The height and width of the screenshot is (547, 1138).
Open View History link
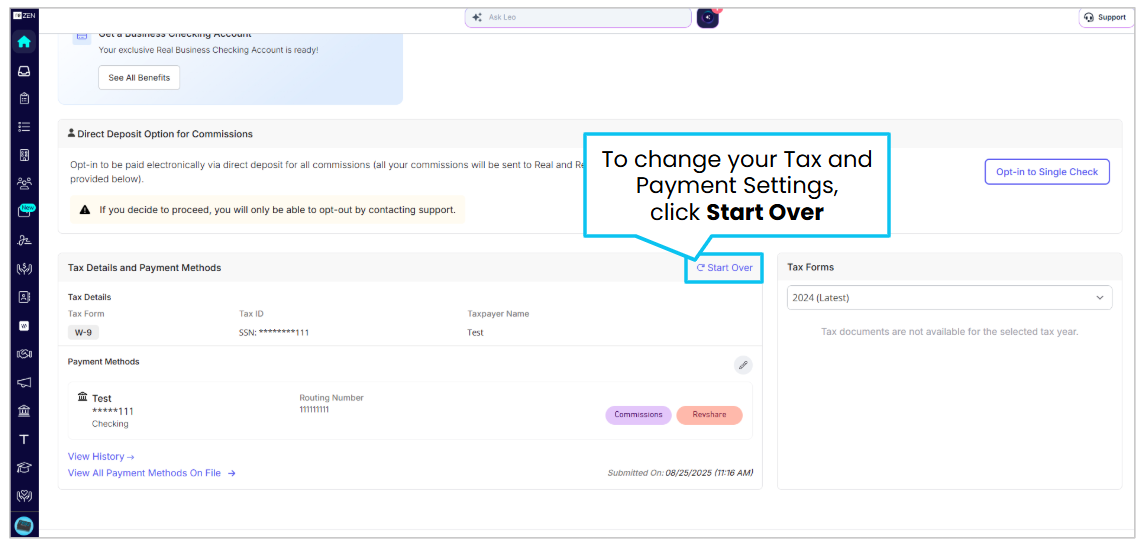tap(101, 456)
